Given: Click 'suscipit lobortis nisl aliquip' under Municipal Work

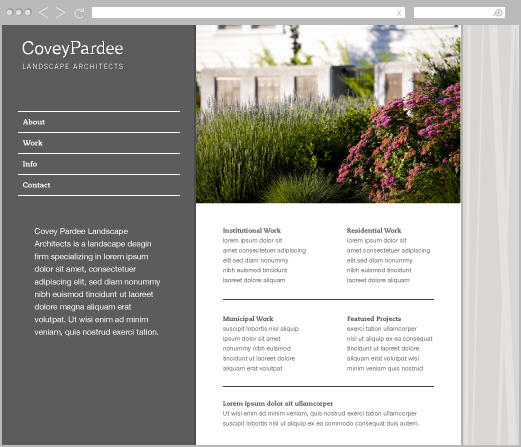Looking at the screenshot, I should pos(261,329).
